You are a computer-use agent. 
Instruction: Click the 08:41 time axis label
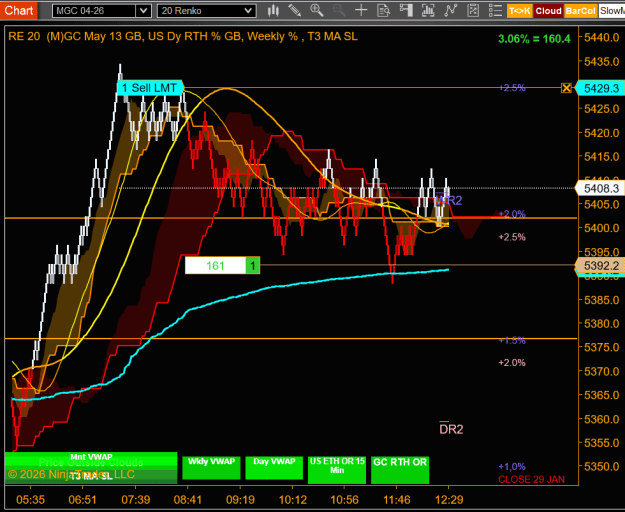[x=188, y=499]
